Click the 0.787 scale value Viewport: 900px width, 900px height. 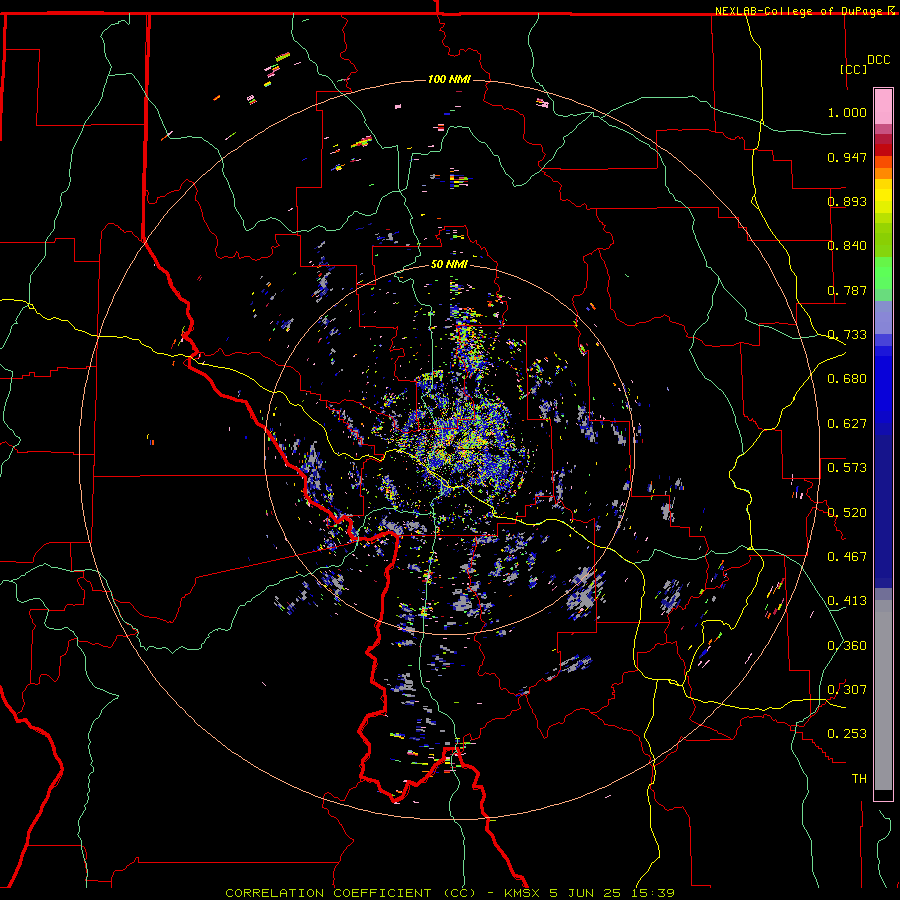847,290
